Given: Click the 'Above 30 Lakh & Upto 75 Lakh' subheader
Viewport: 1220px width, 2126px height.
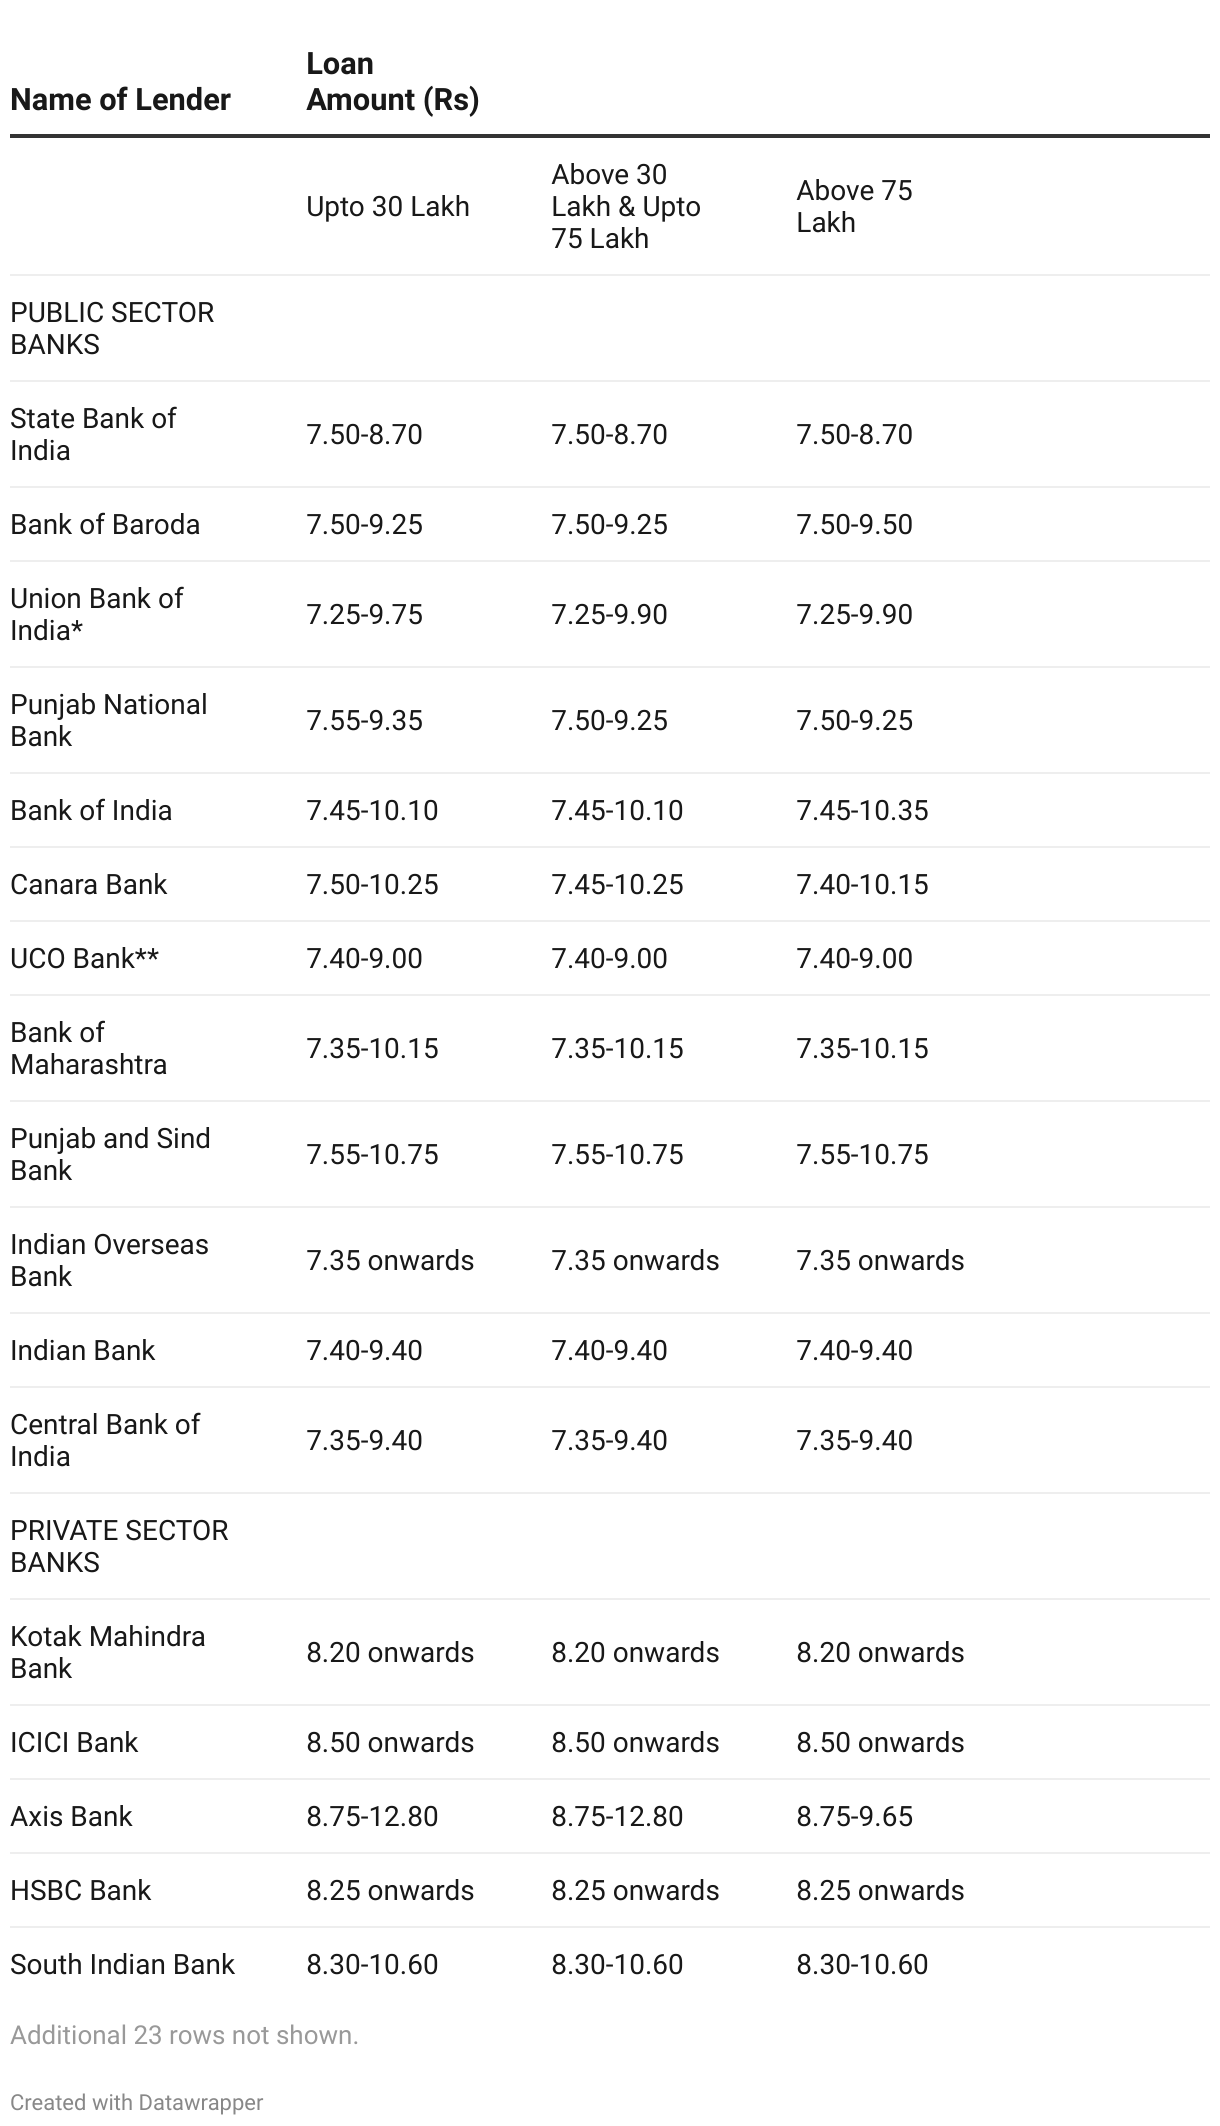Looking at the screenshot, I should [x=625, y=207].
